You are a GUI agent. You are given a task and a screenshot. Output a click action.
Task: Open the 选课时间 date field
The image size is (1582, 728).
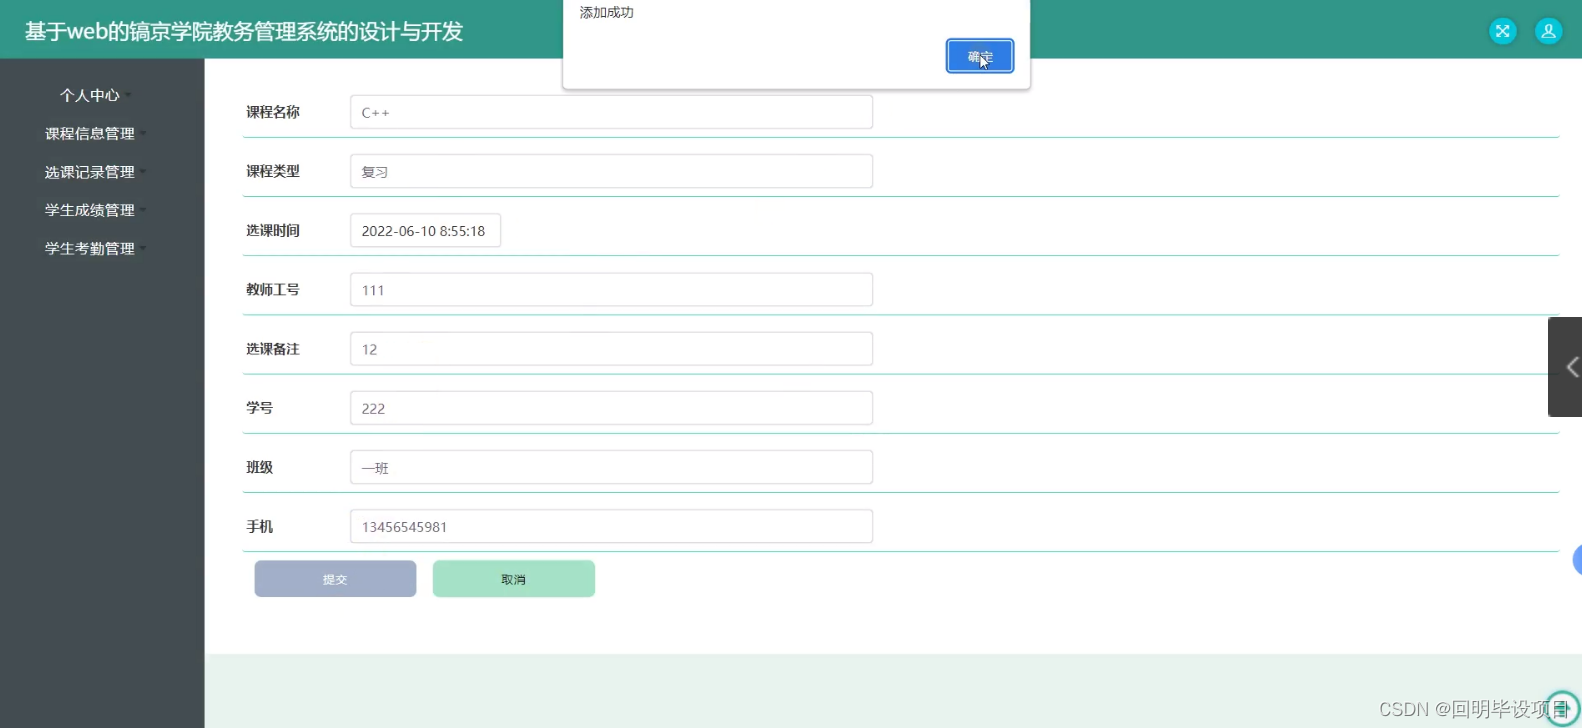tap(425, 230)
